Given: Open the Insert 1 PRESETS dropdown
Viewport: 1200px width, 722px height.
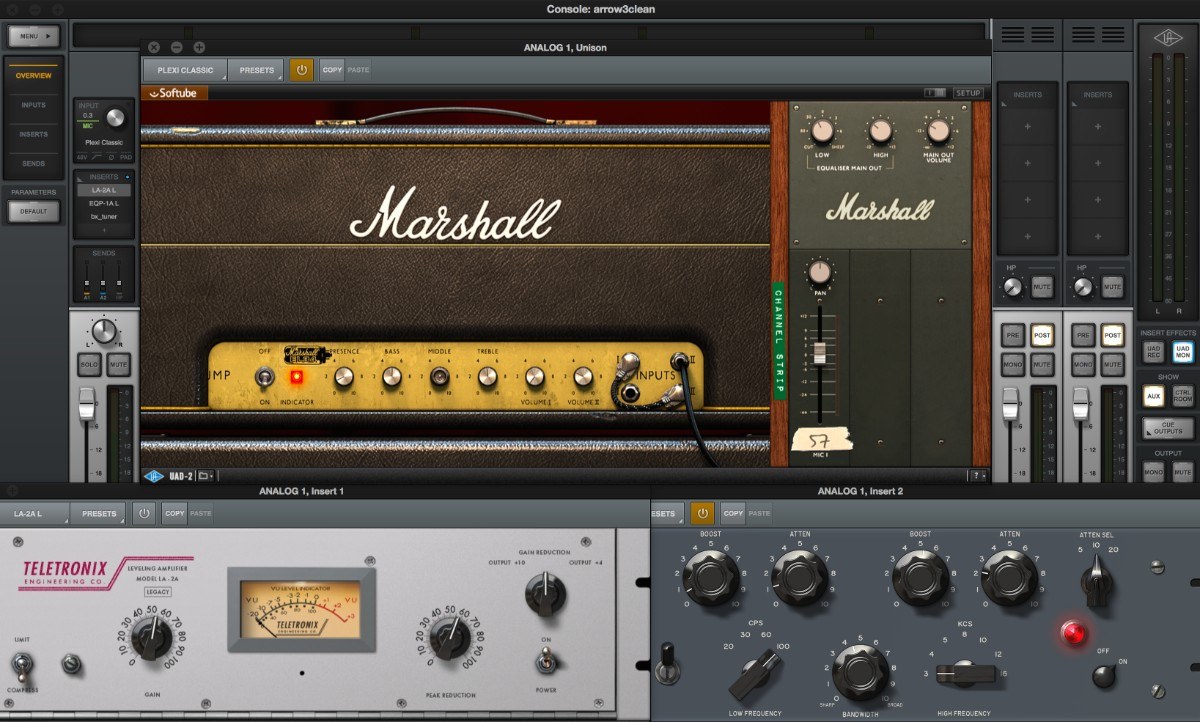Looking at the screenshot, I should (99, 513).
